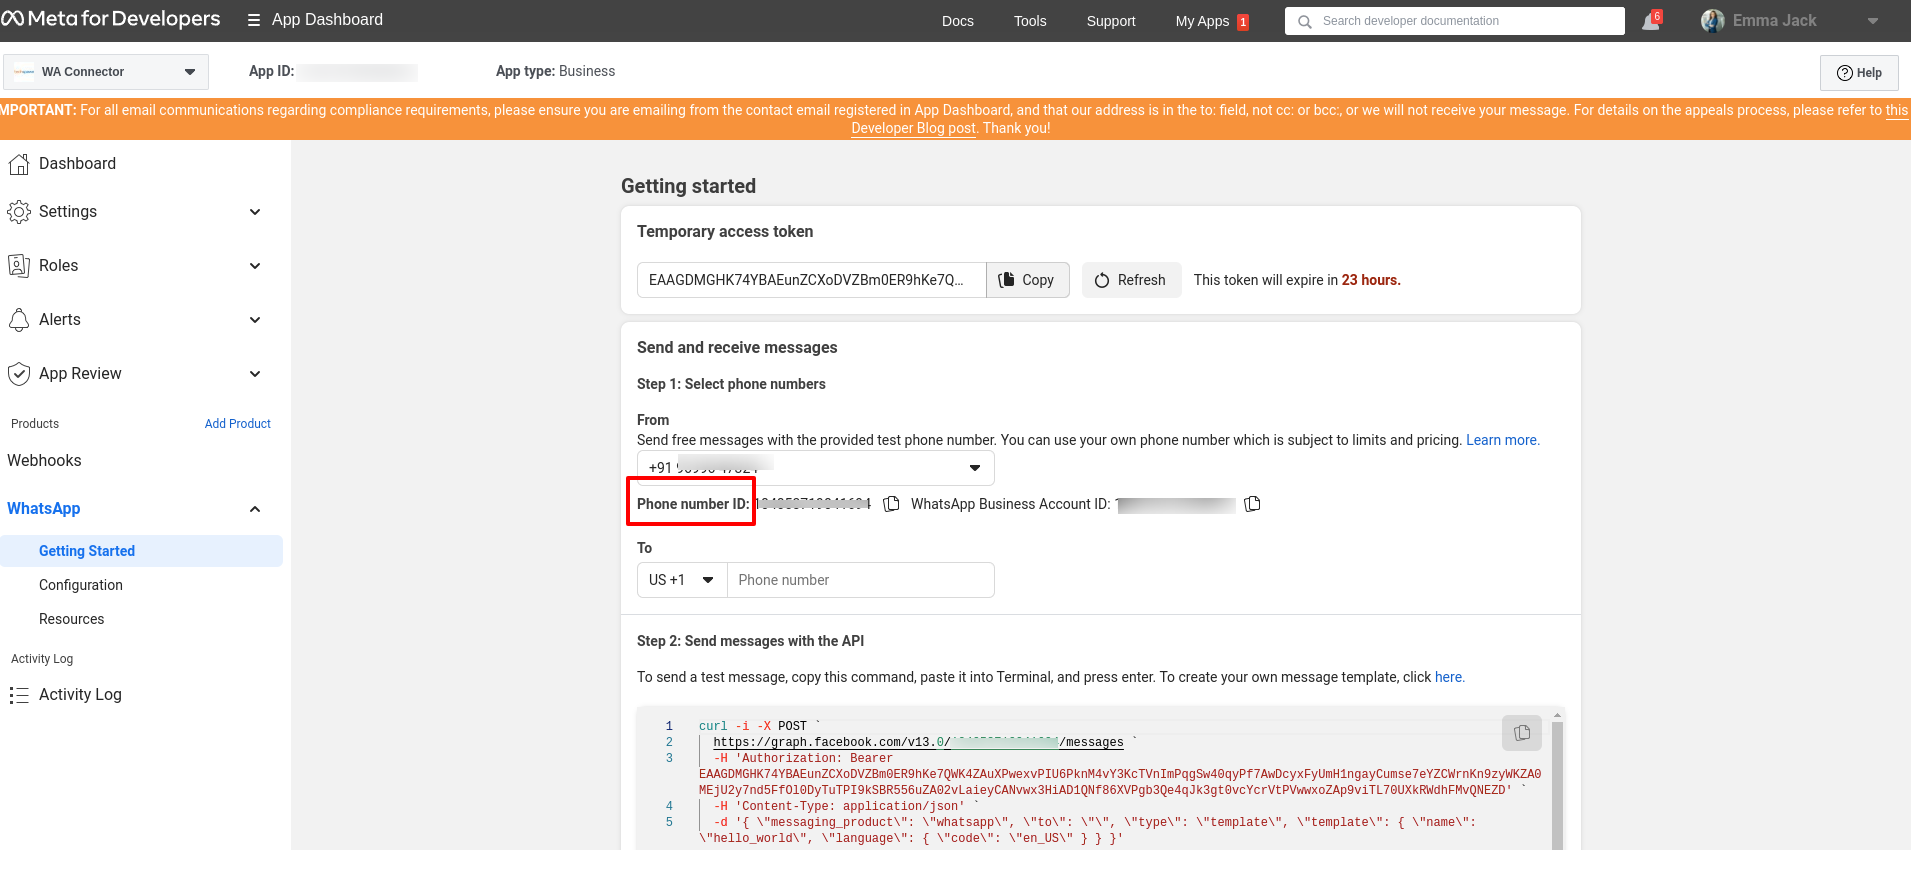Expand the Settings sidebar section

point(255,212)
